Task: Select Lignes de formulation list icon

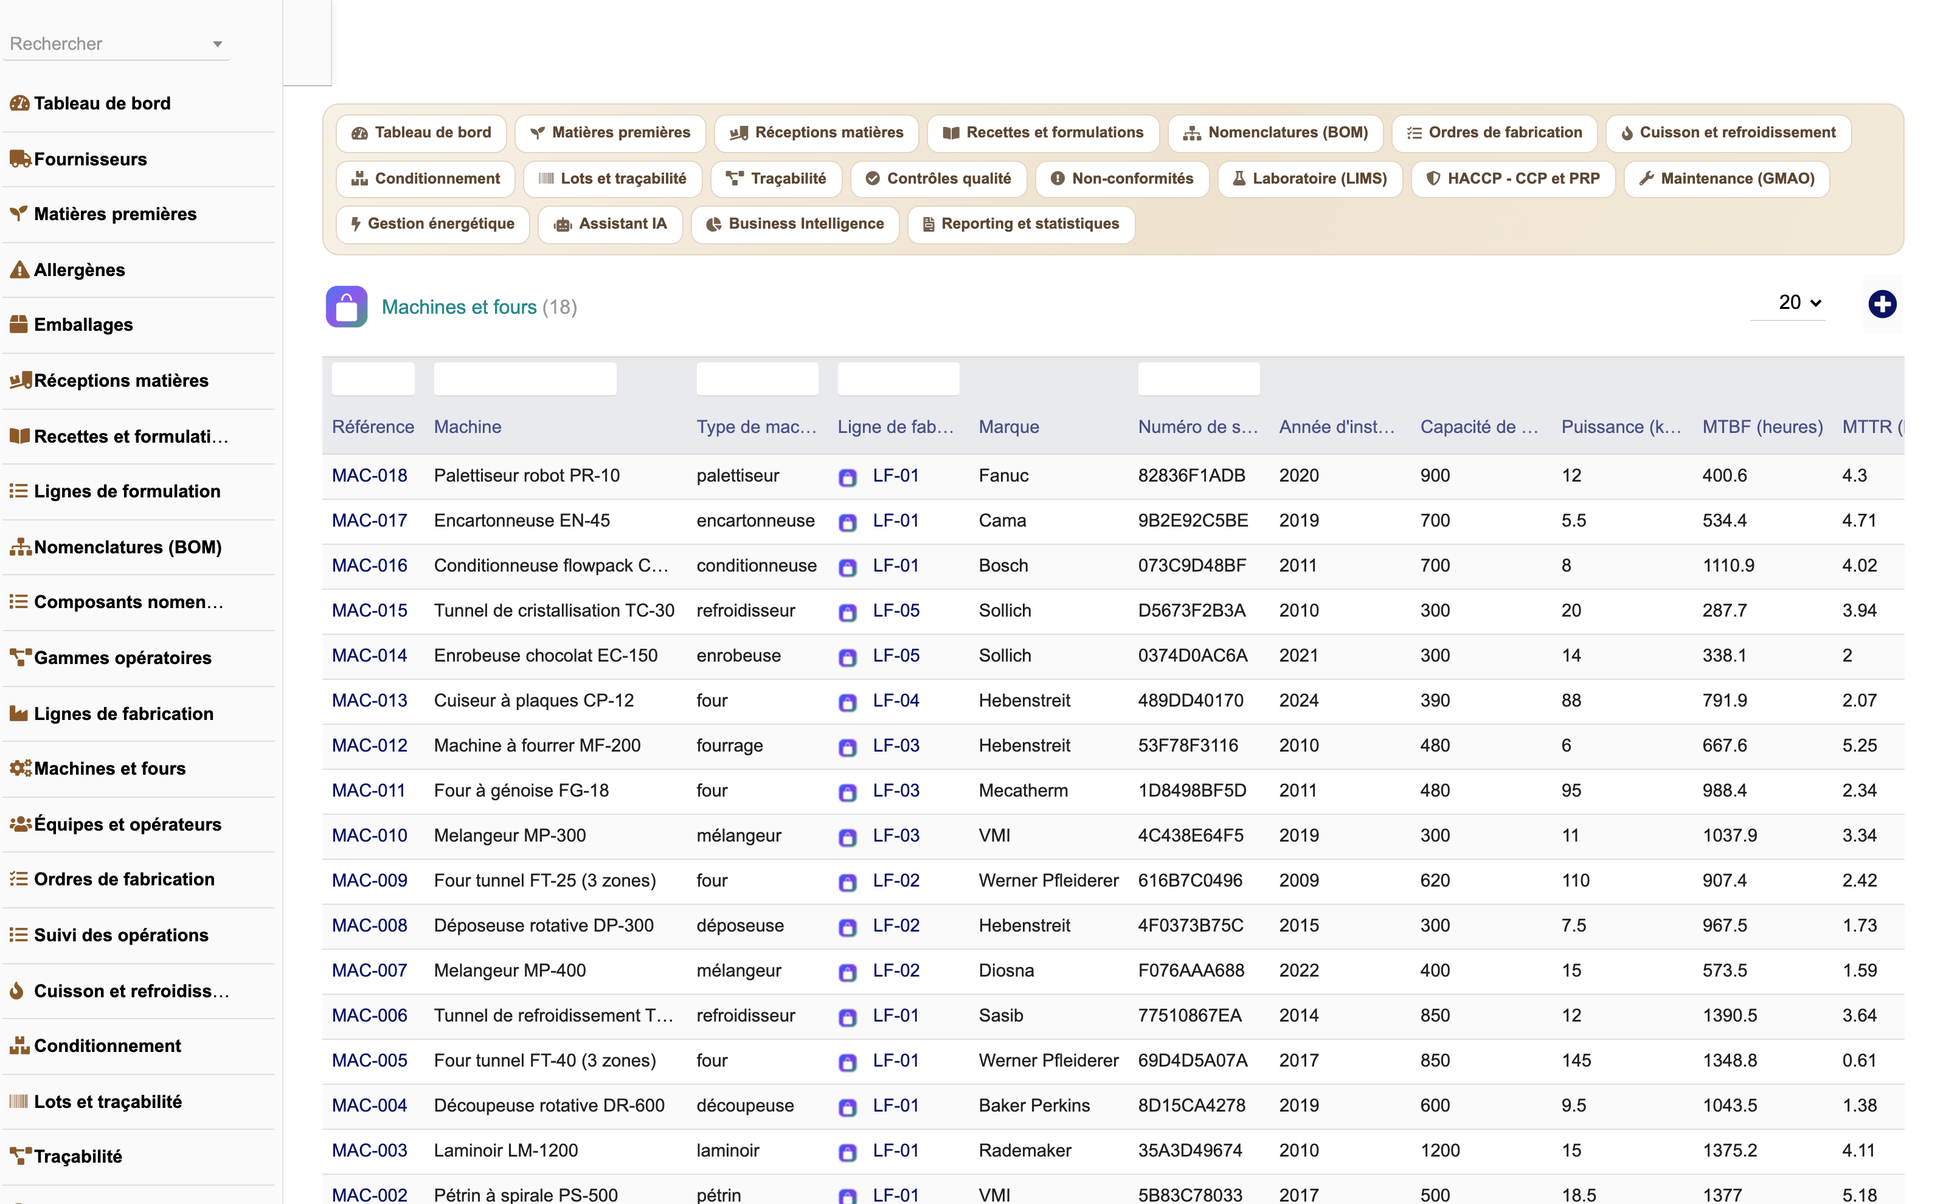Action: click(x=19, y=491)
